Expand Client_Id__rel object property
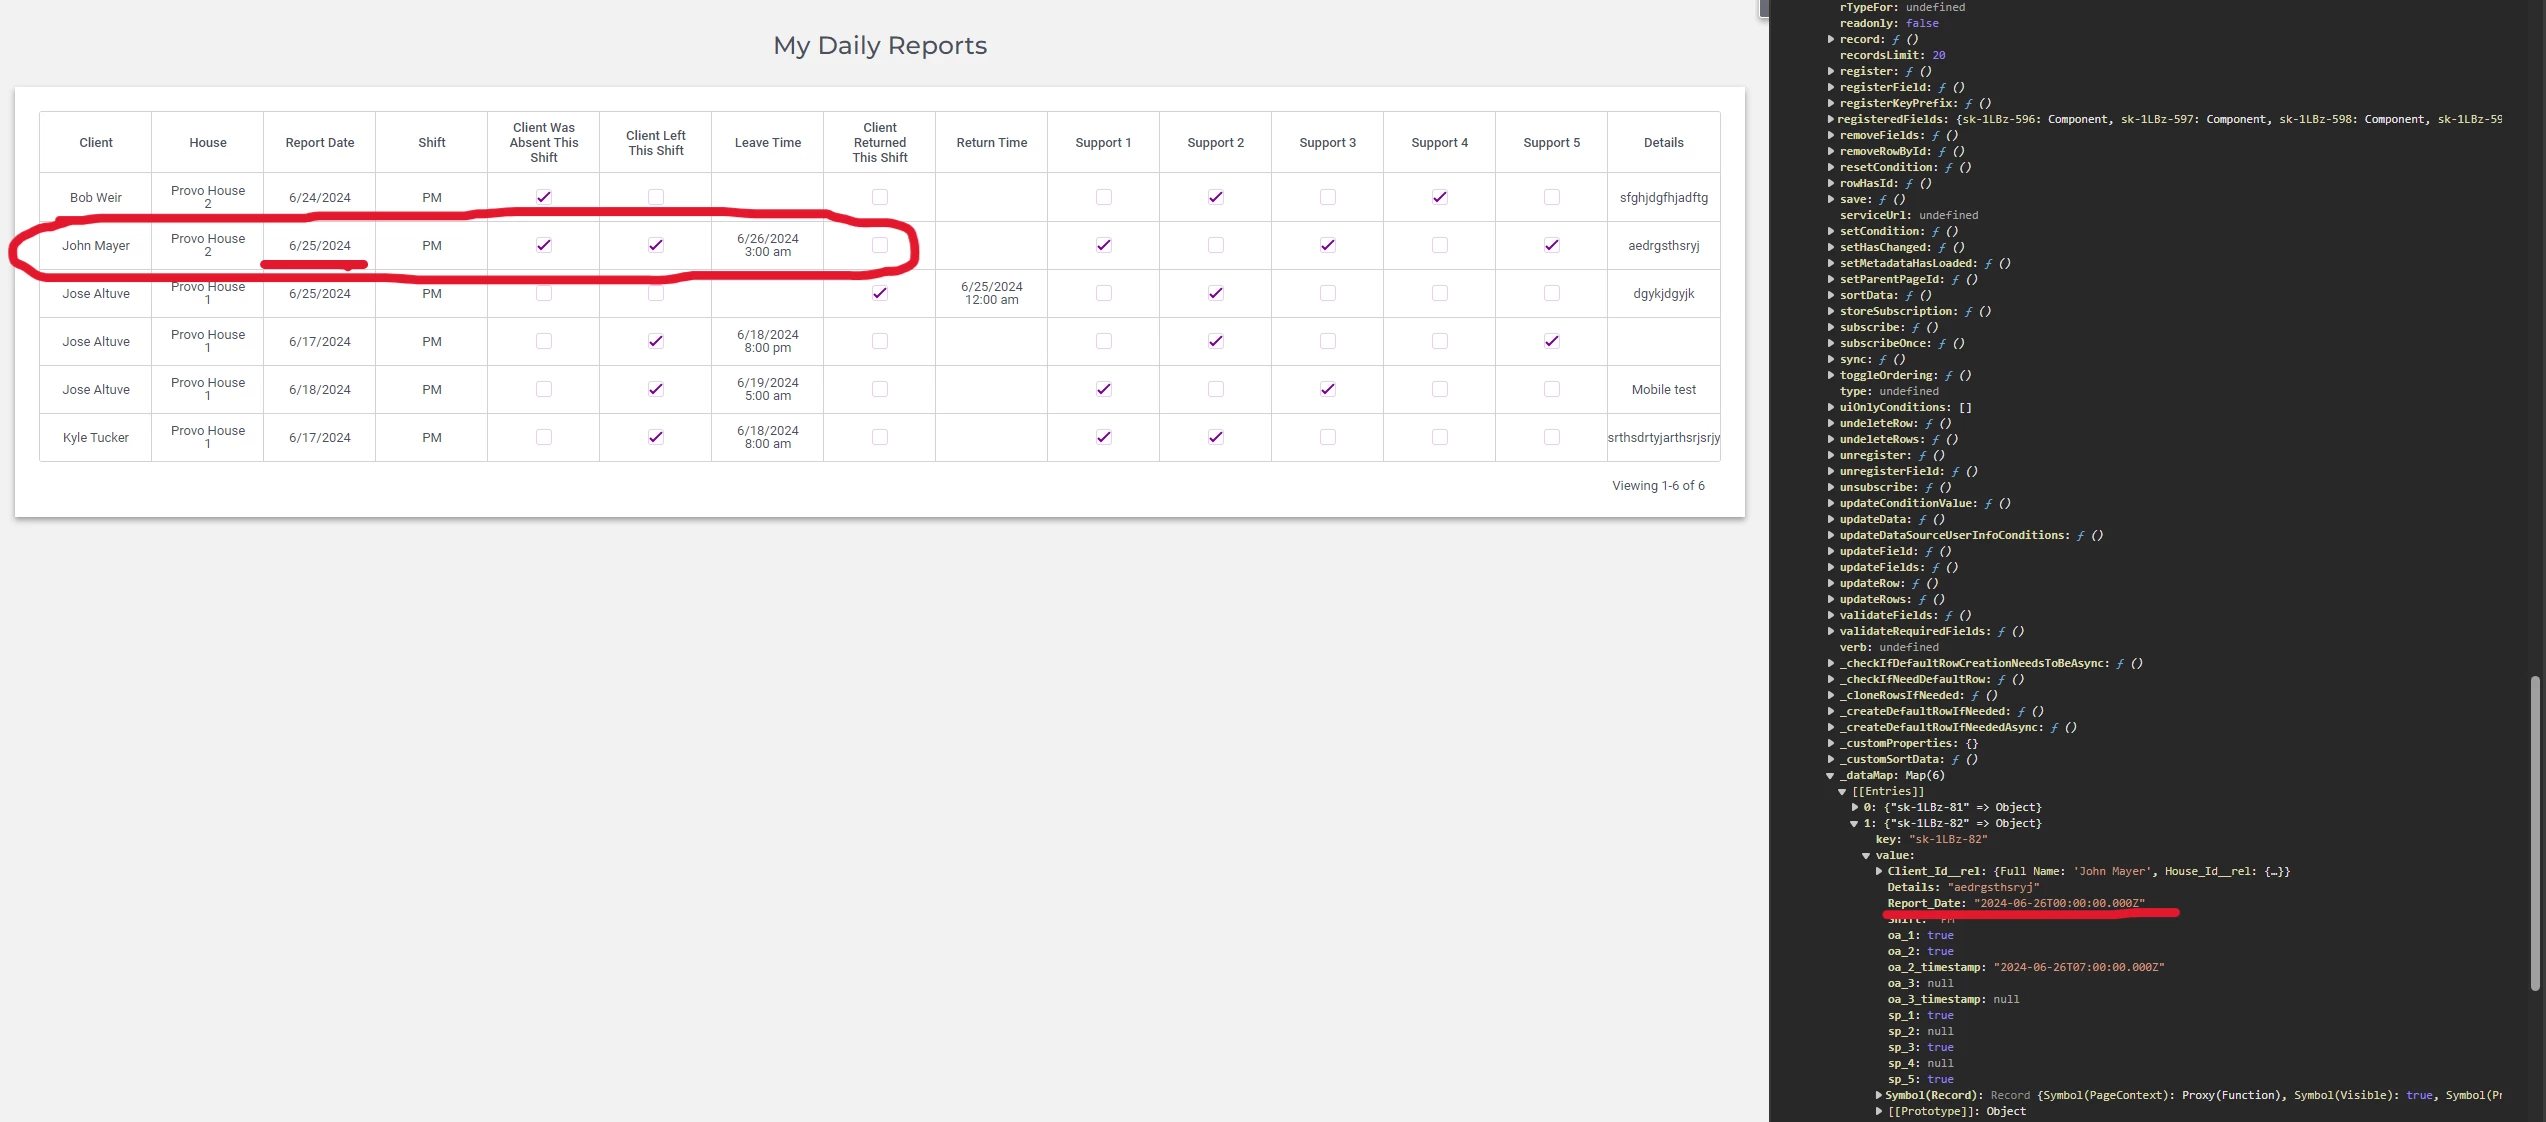 coord(1878,871)
